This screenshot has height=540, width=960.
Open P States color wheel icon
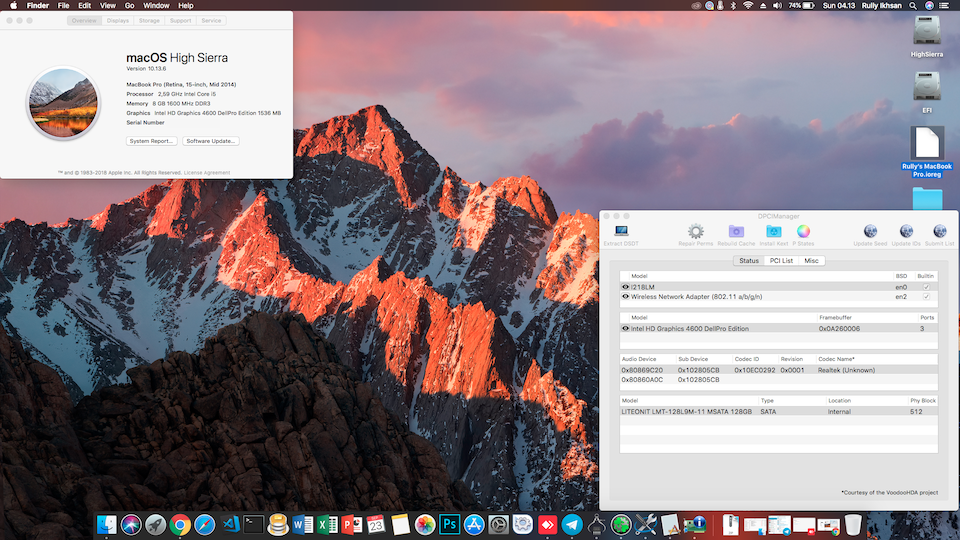[803, 232]
